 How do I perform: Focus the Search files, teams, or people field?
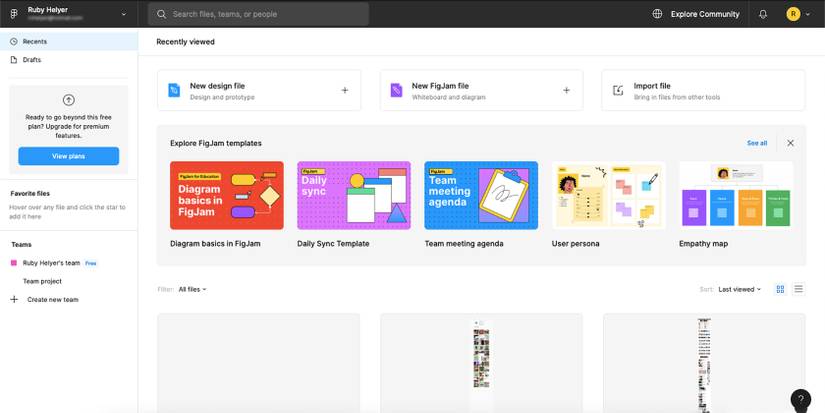258,14
